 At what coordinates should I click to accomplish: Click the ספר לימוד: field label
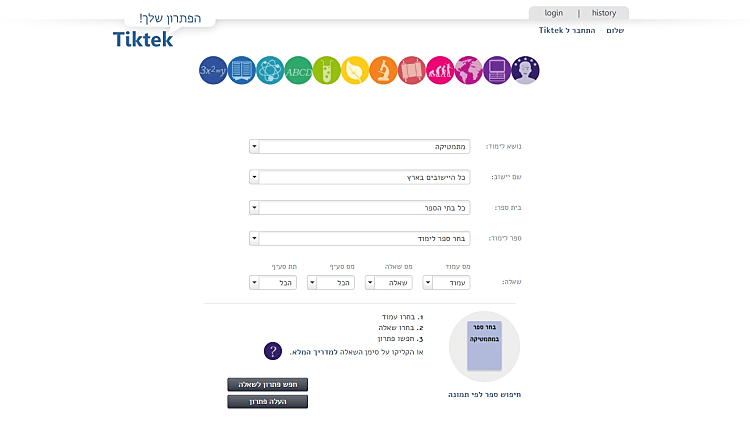505,238
